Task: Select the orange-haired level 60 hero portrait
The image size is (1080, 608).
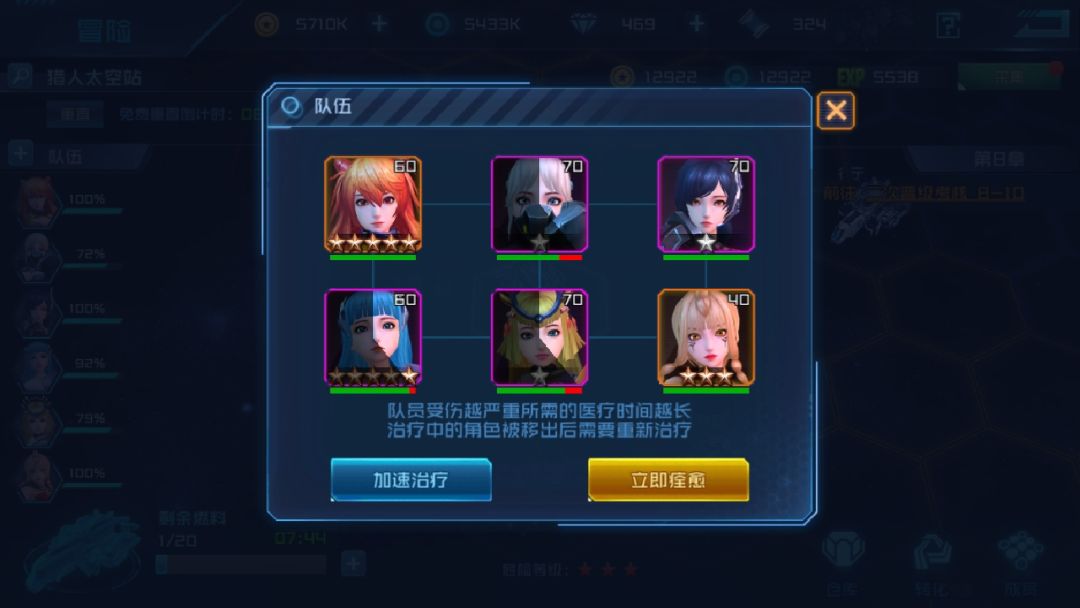Action: 373,204
